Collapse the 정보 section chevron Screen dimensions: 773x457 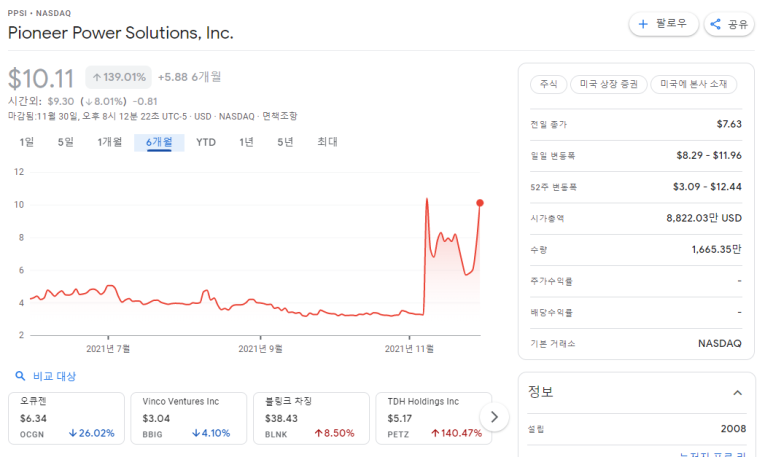(x=738, y=393)
